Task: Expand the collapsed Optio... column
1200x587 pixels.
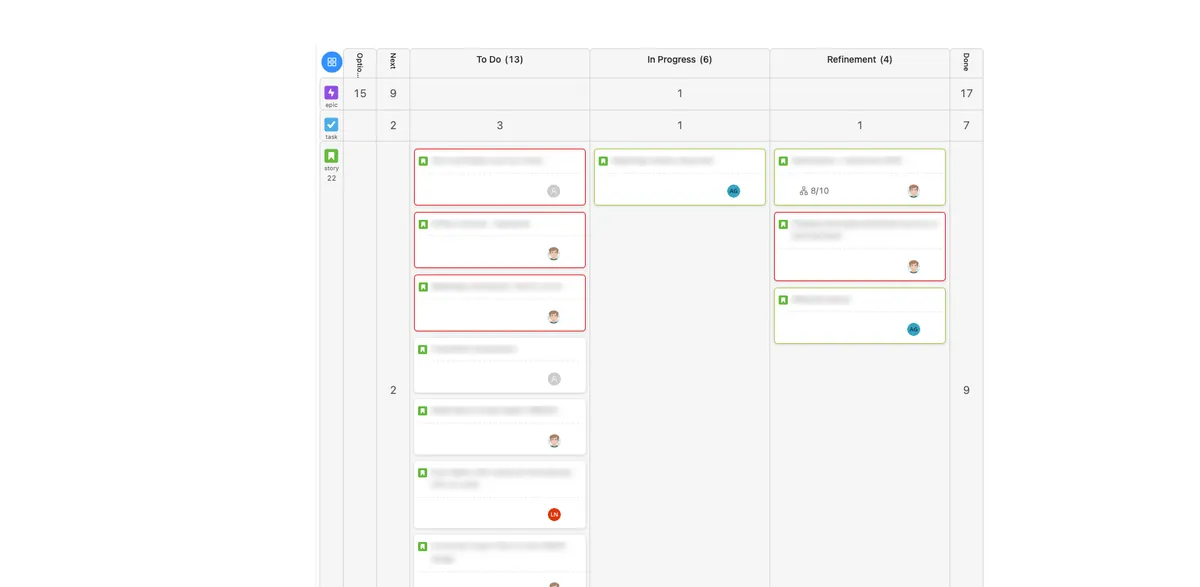Action: coord(360,63)
